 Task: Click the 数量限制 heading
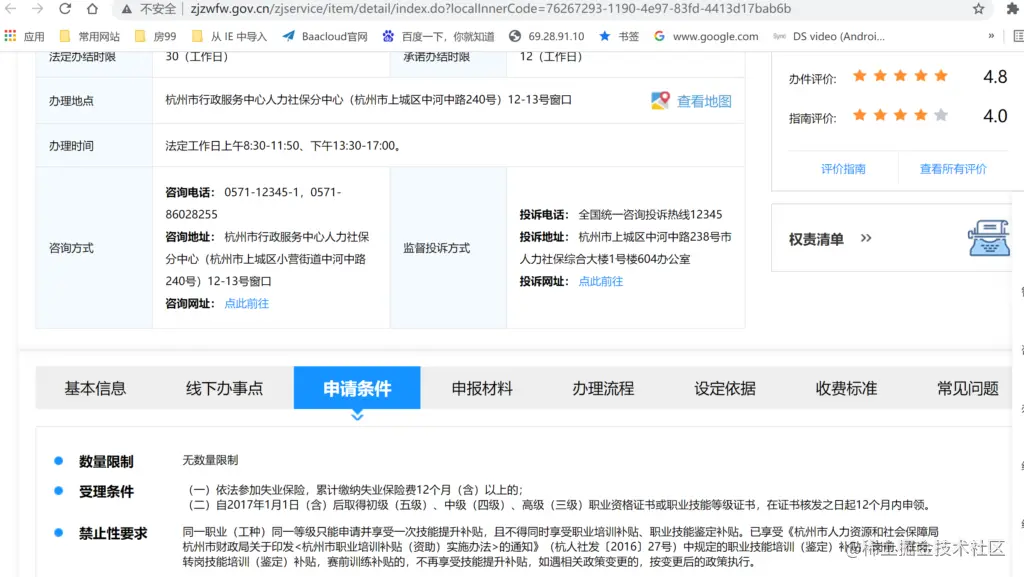106,461
